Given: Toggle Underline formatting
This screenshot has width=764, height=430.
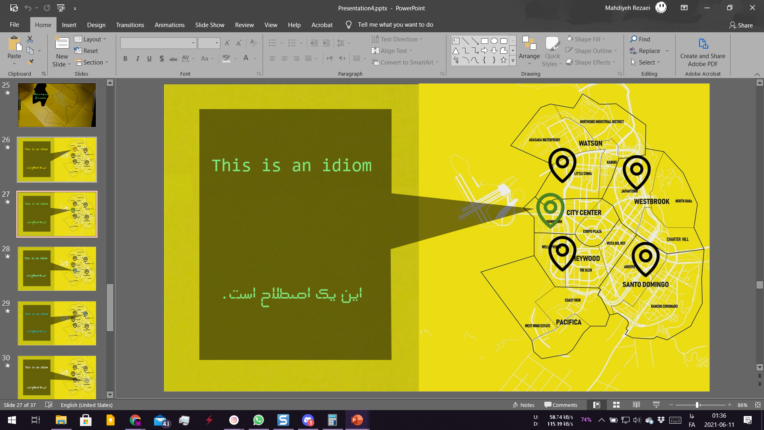Looking at the screenshot, I should 149,58.
